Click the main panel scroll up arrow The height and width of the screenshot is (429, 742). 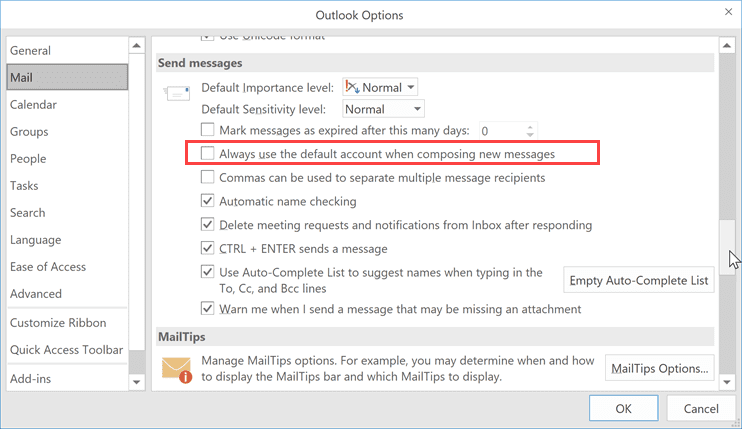point(727,46)
